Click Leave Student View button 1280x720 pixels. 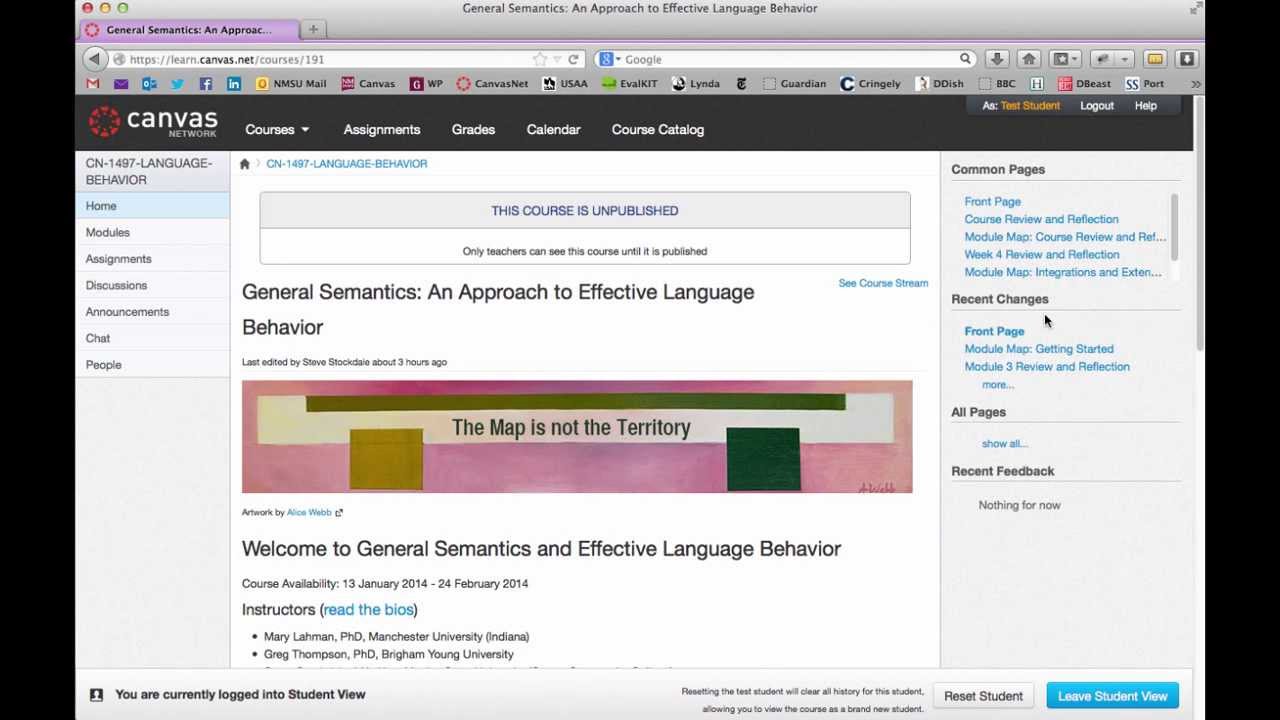click(1113, 696)
